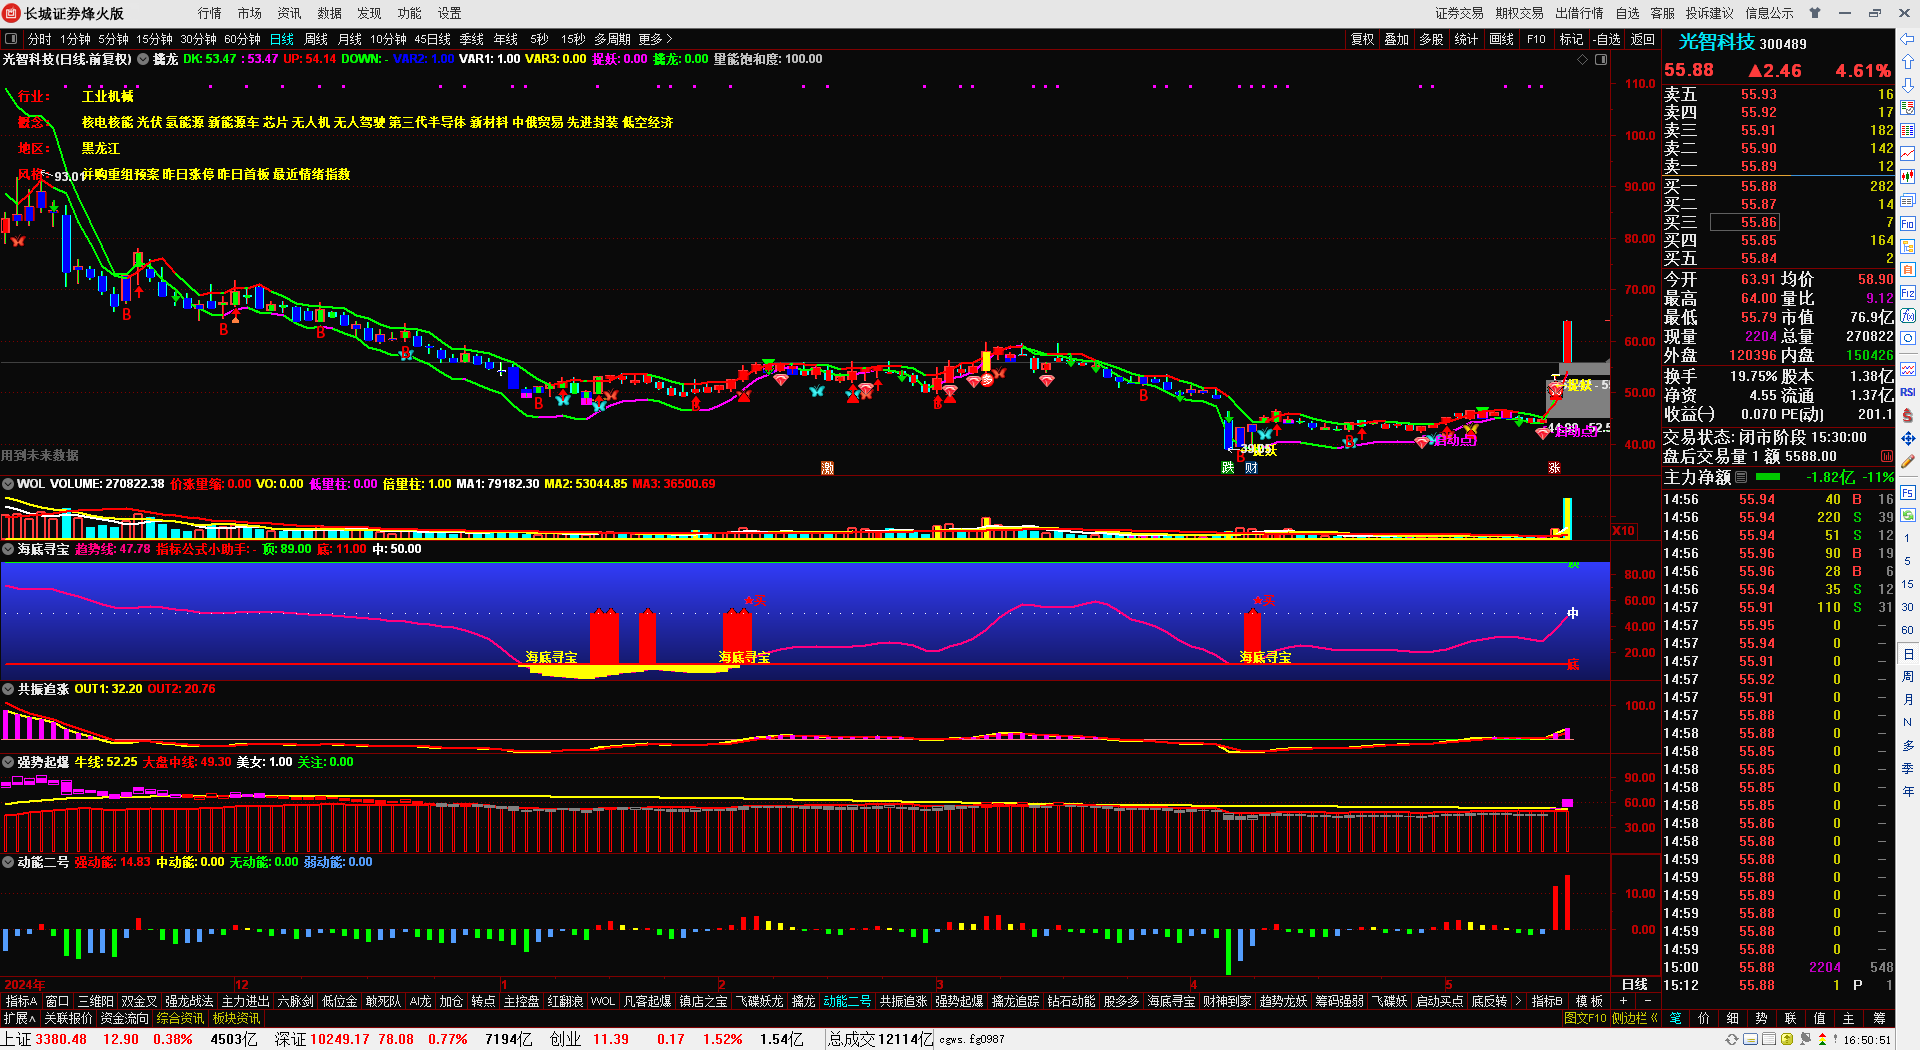Click the blue four-way move arrows icon

1908,438
